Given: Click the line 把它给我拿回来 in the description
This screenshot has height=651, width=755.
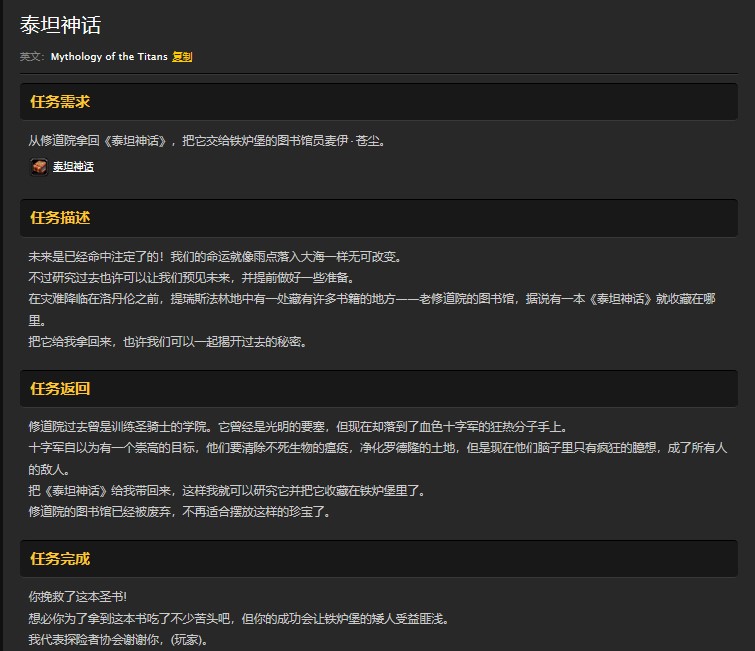Looking at the screenshot, I should [167, 341].
